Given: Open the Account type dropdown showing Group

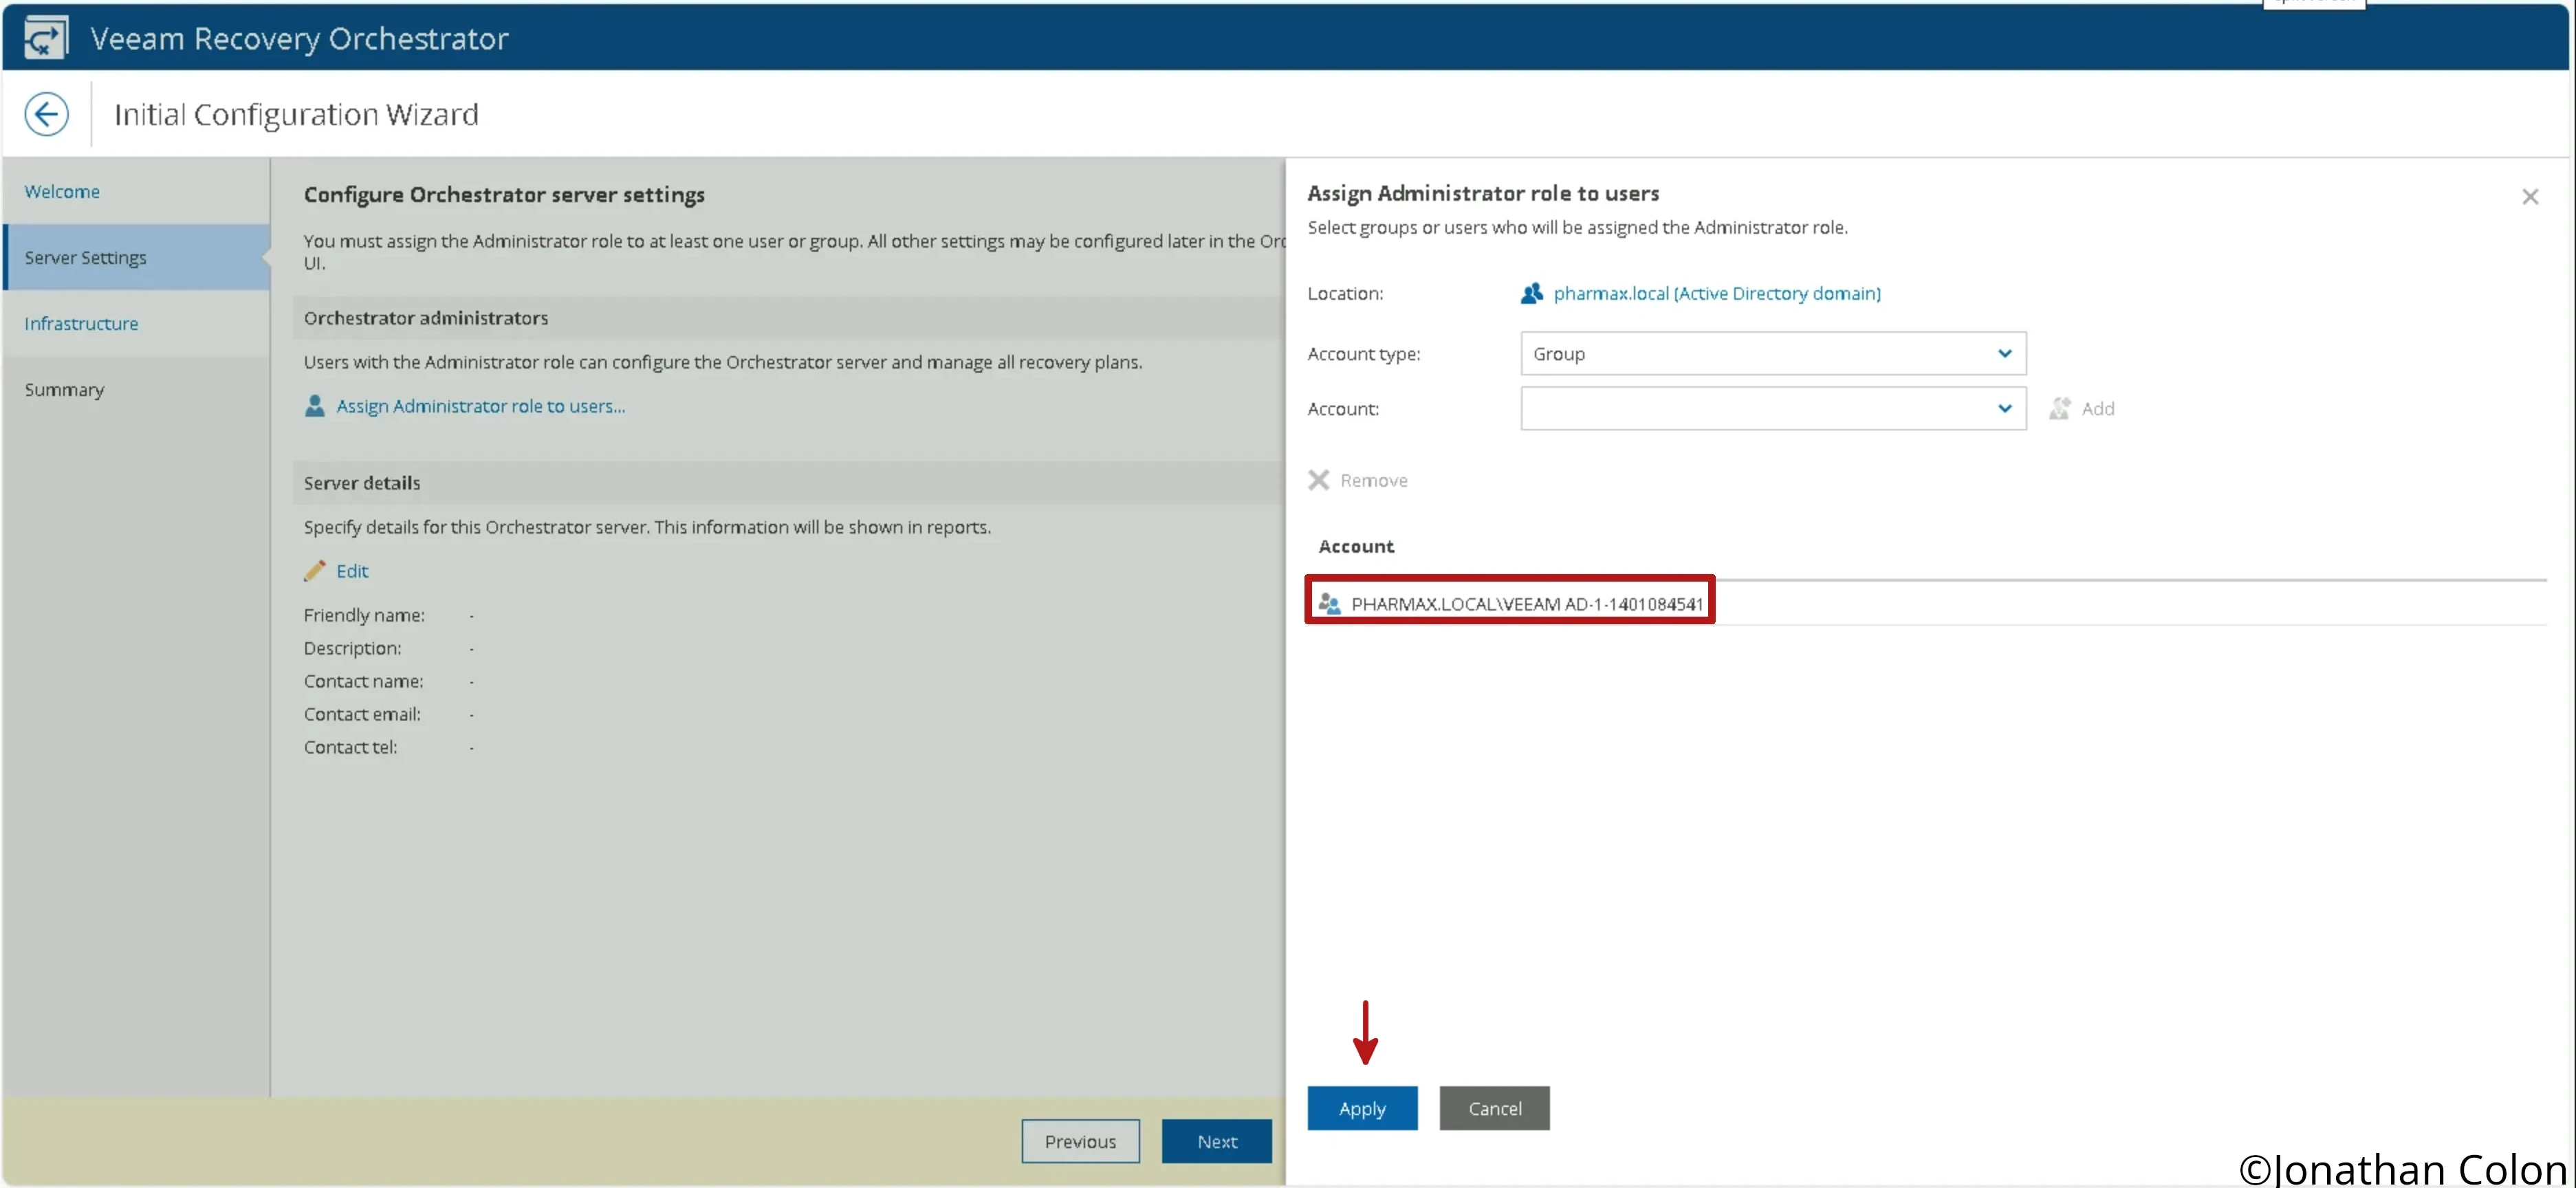Looking at the screenshot, I should [x=1773, y=353].
